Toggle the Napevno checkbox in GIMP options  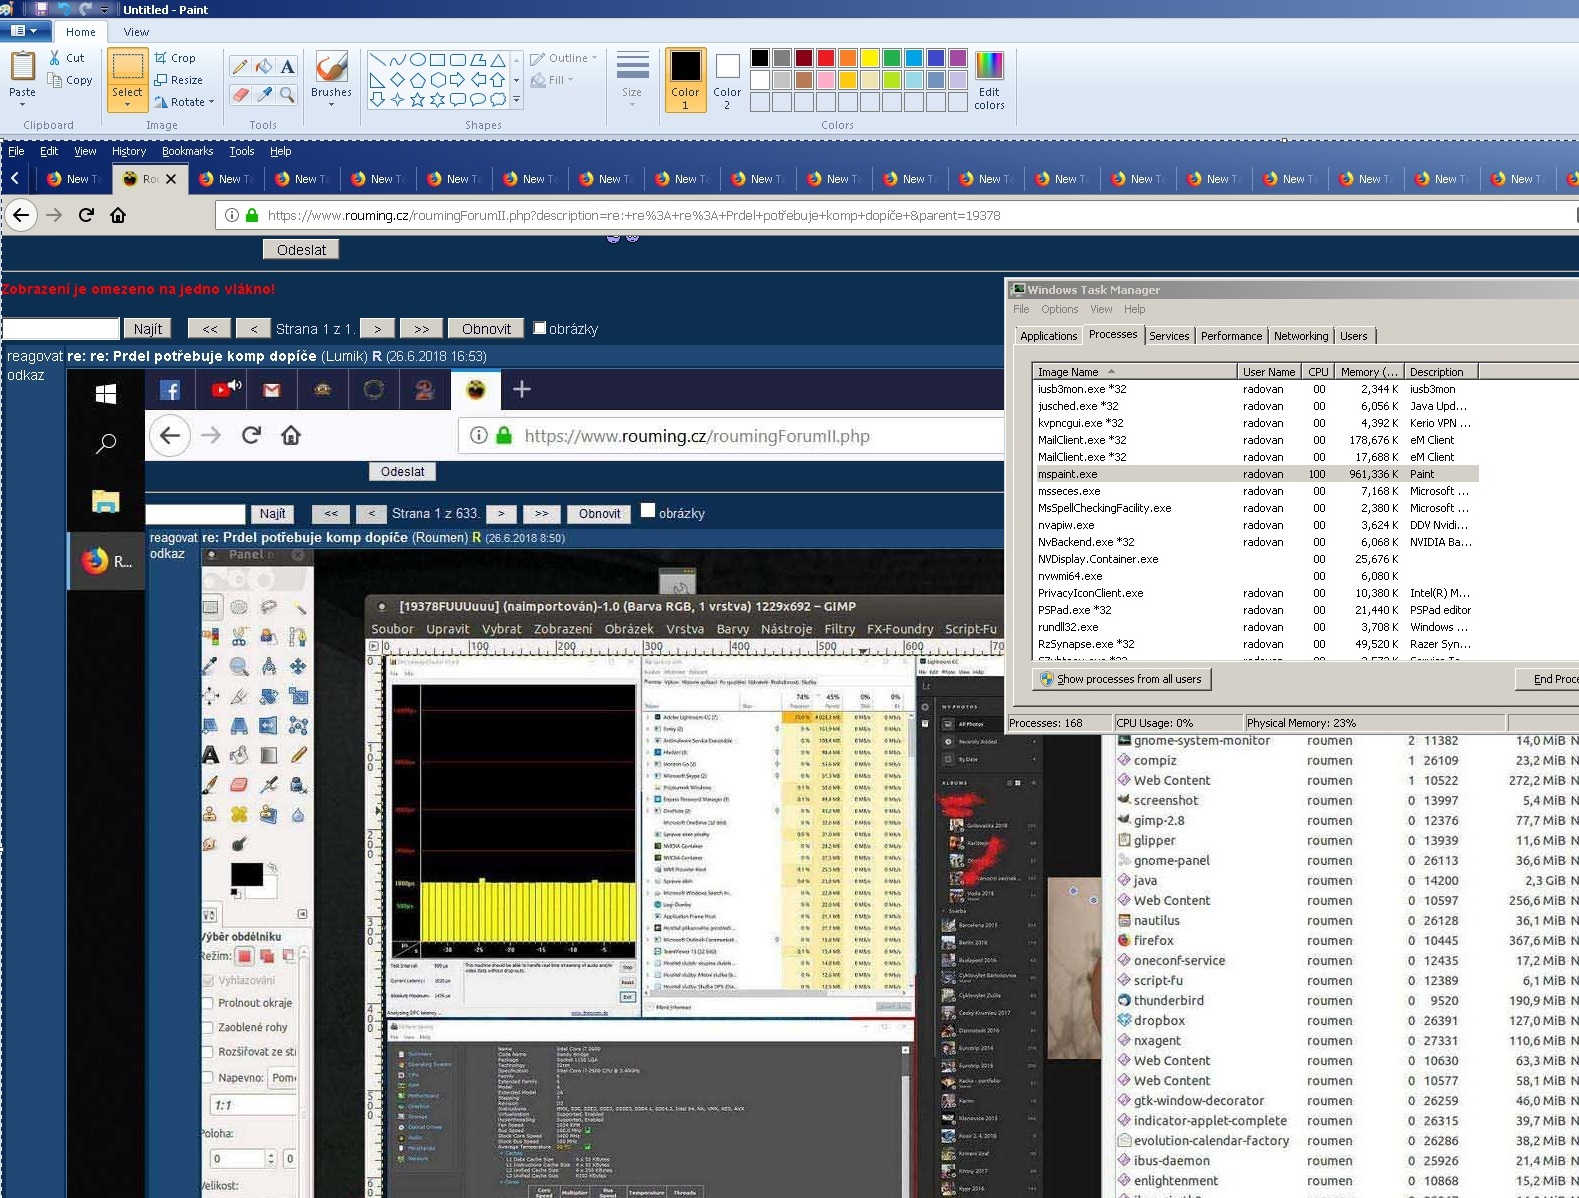(x=208, y=1078)
